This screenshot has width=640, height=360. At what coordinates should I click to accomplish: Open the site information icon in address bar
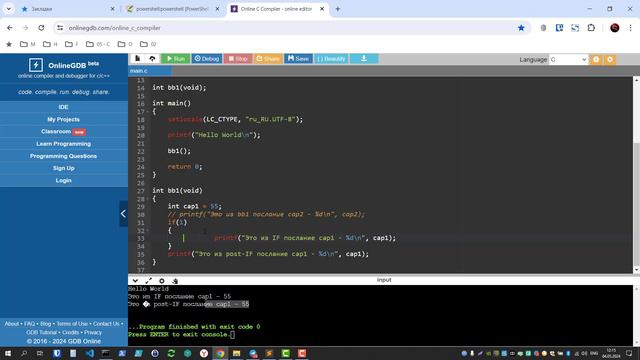pos(60,28)
